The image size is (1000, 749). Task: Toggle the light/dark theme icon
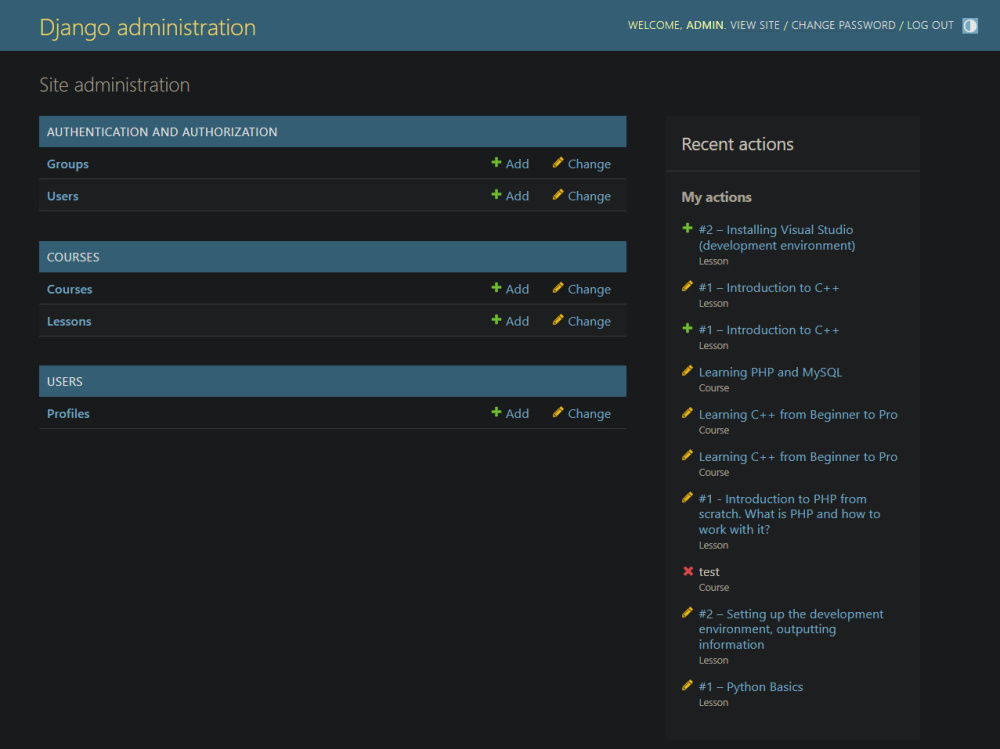point(969,26)
